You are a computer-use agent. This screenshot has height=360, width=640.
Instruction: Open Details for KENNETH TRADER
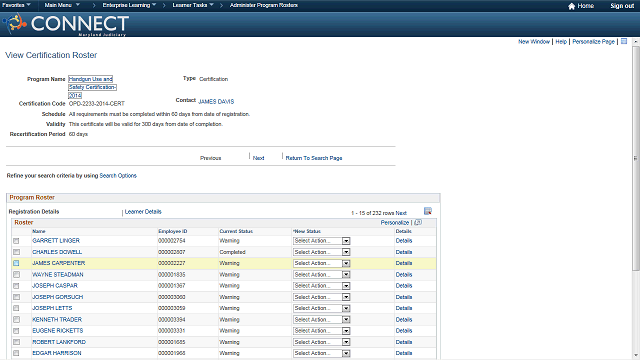[x=404, y=320]
